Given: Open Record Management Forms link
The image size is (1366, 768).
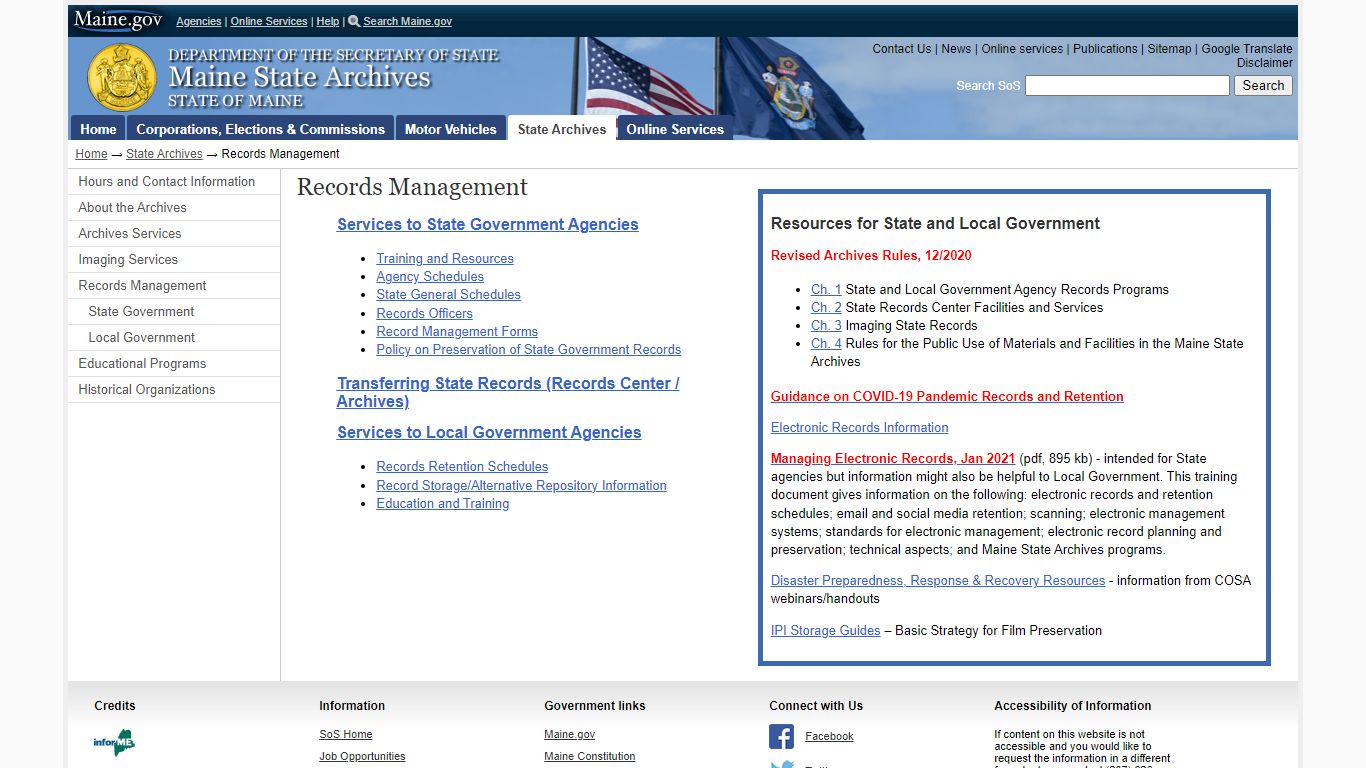Looking at the screenshot, I should [x=457, y=331].
